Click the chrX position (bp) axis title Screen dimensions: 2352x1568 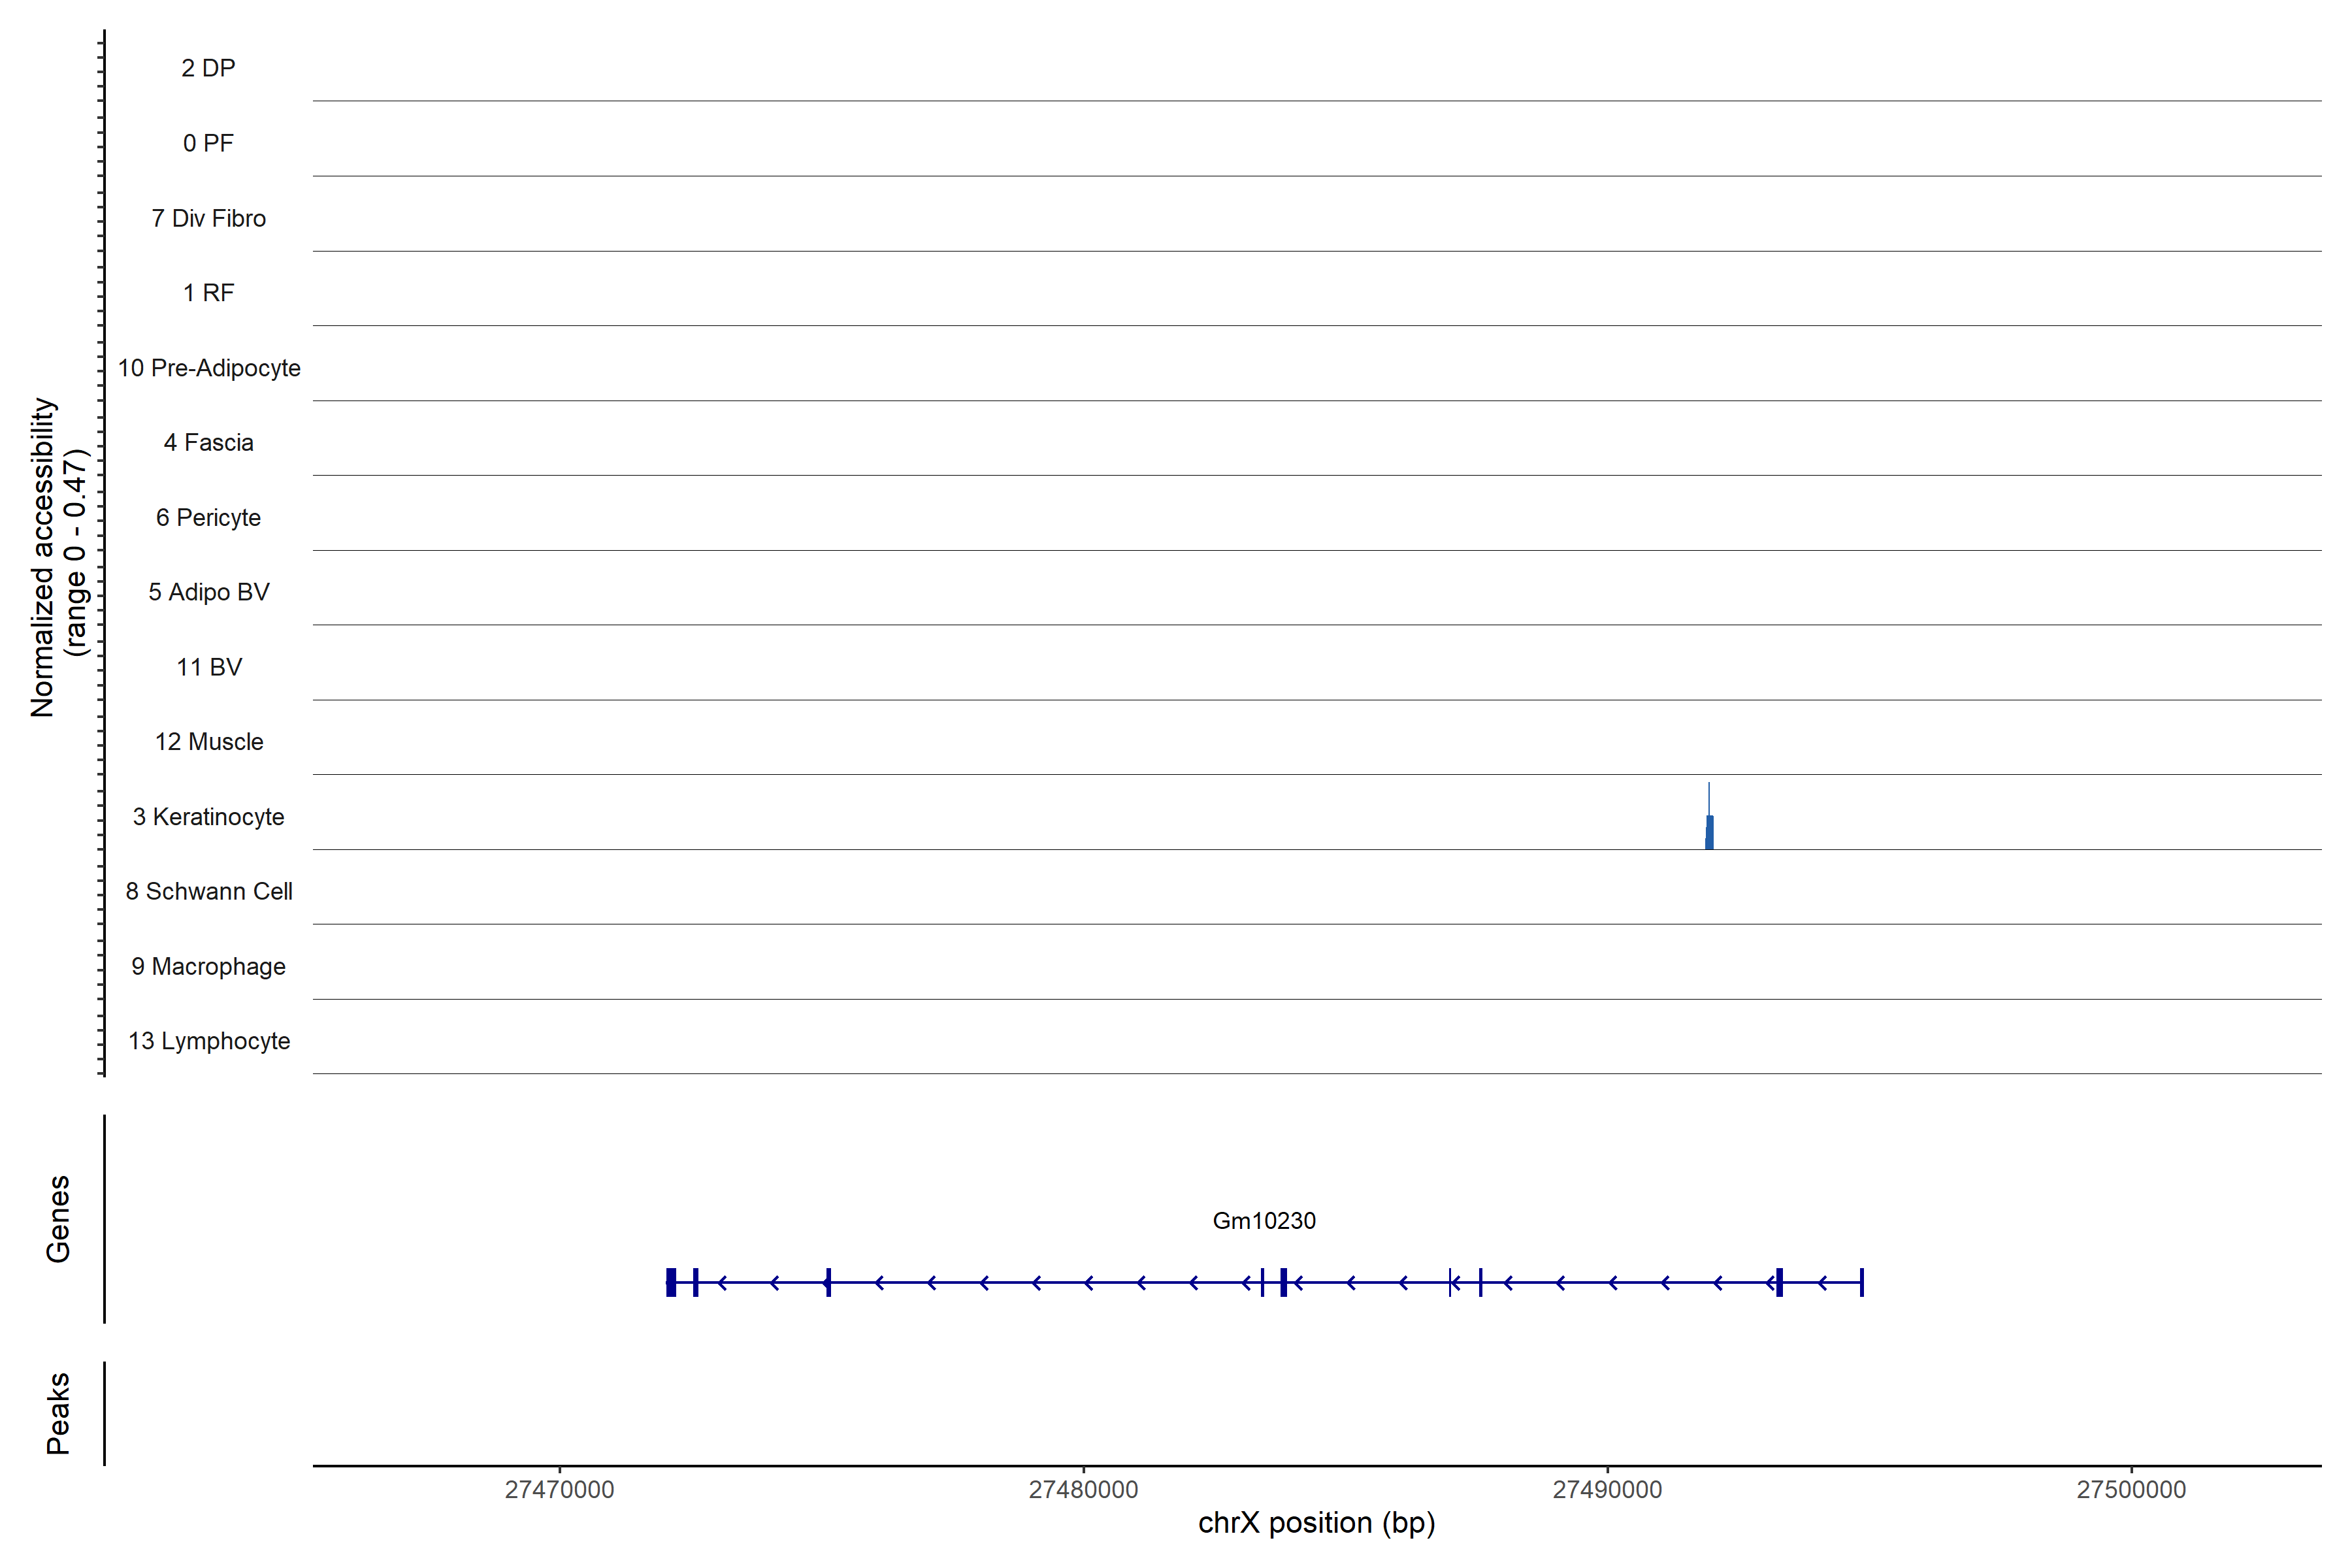[x=1316, y=1523]
